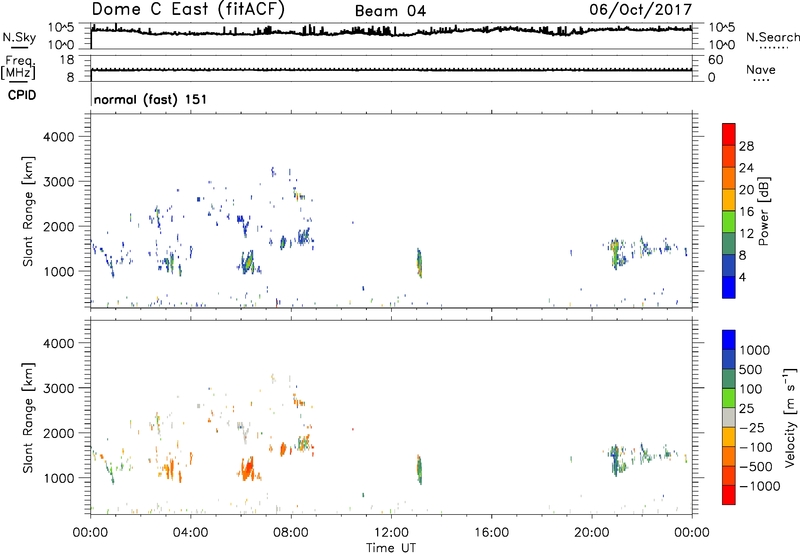Click the 'Slant Range [km]' label of power panel
Viewport: 800px width, 554px height.
[x=28, y=211]
